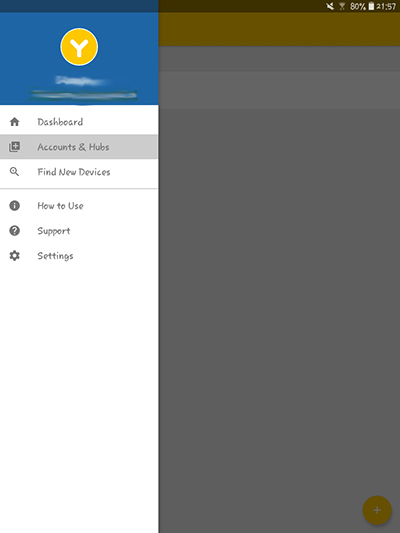Tap the blurred email line in header
Image resolution: width=400 pixels, height=533 pixels.
[x=83, y=95]
